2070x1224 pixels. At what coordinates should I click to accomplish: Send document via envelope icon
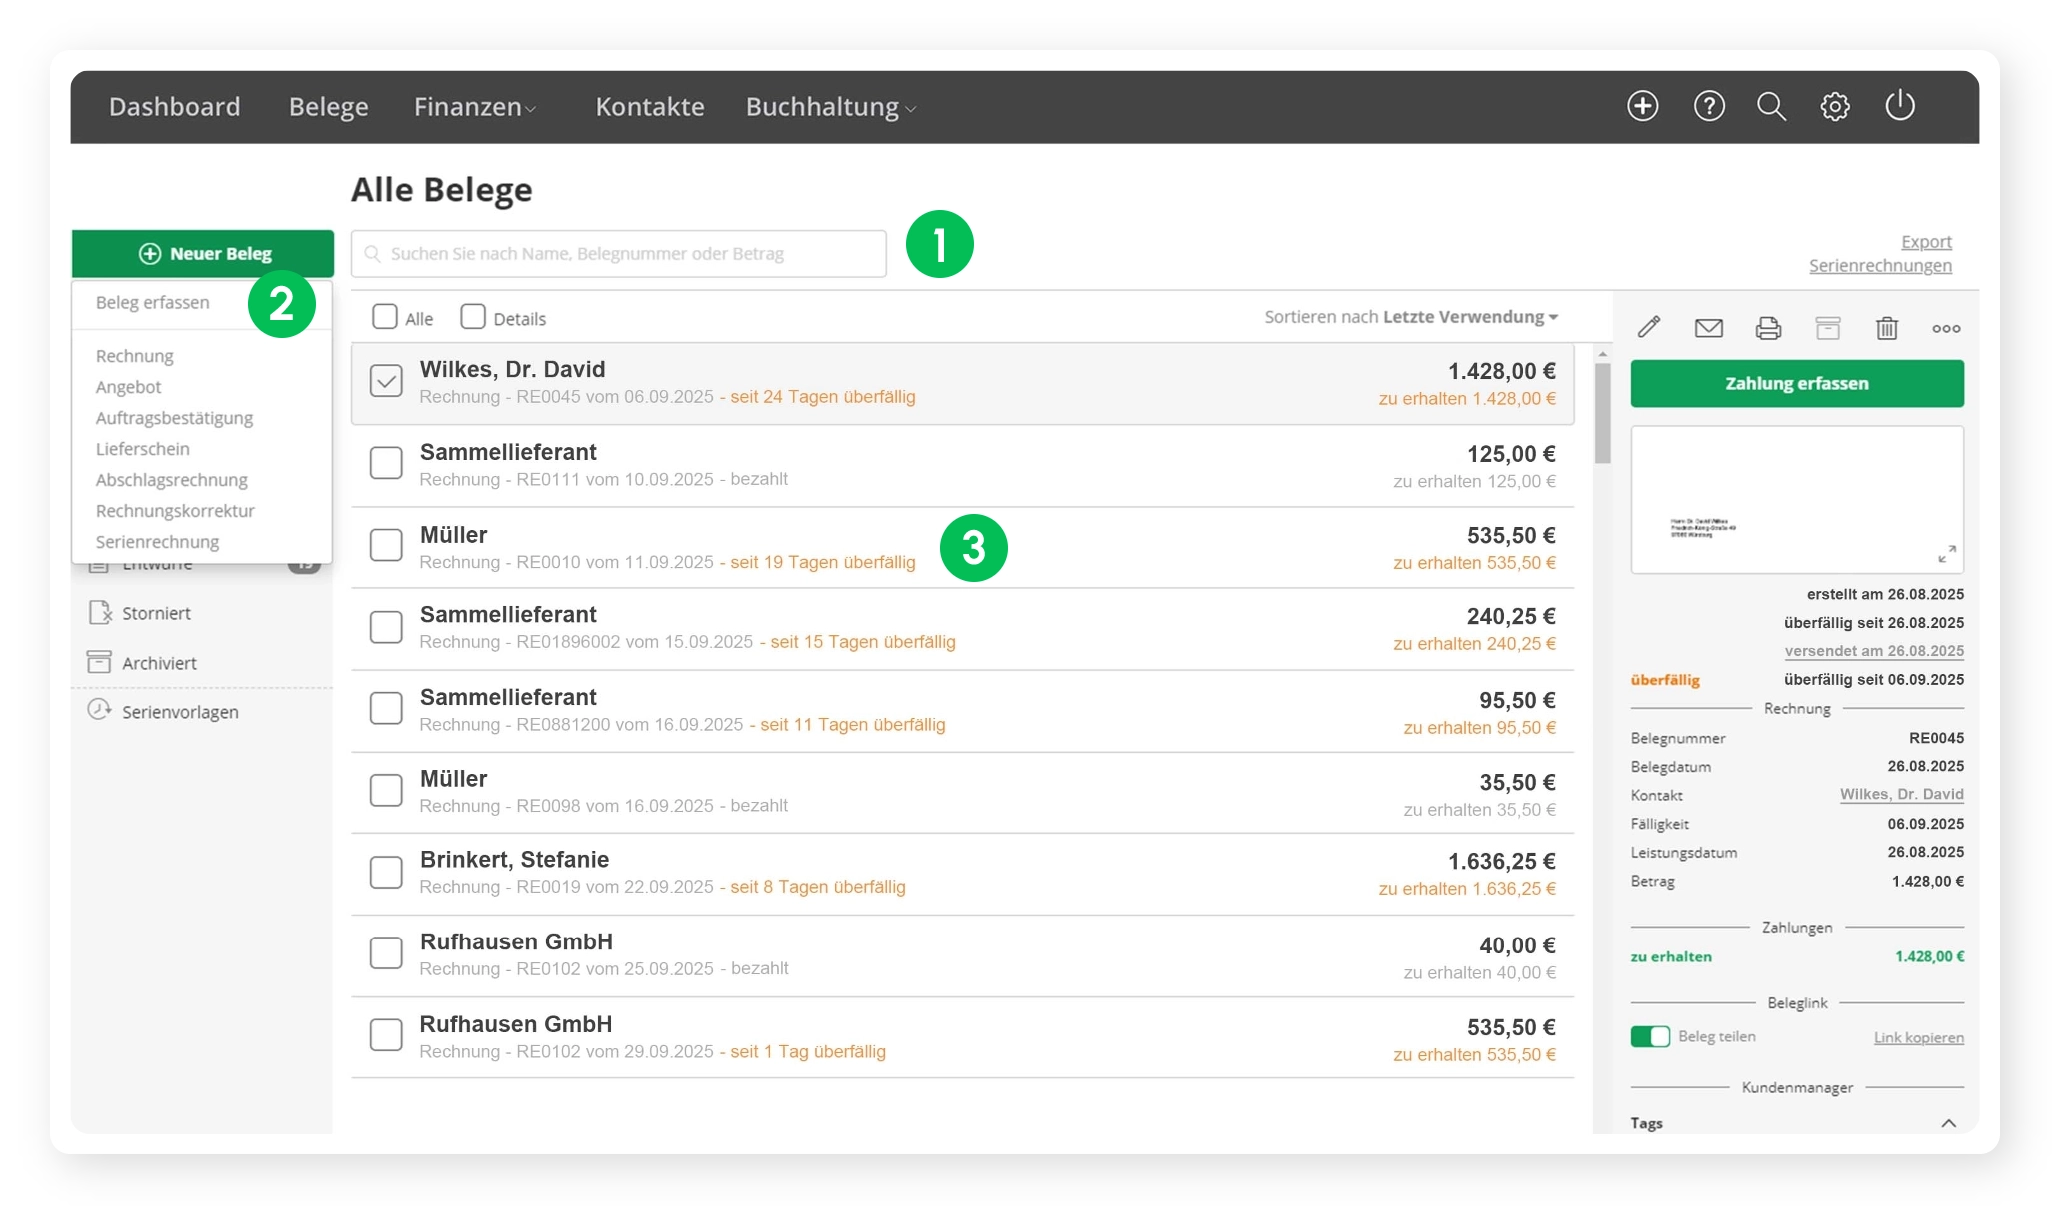click(x=1708, y=327)
